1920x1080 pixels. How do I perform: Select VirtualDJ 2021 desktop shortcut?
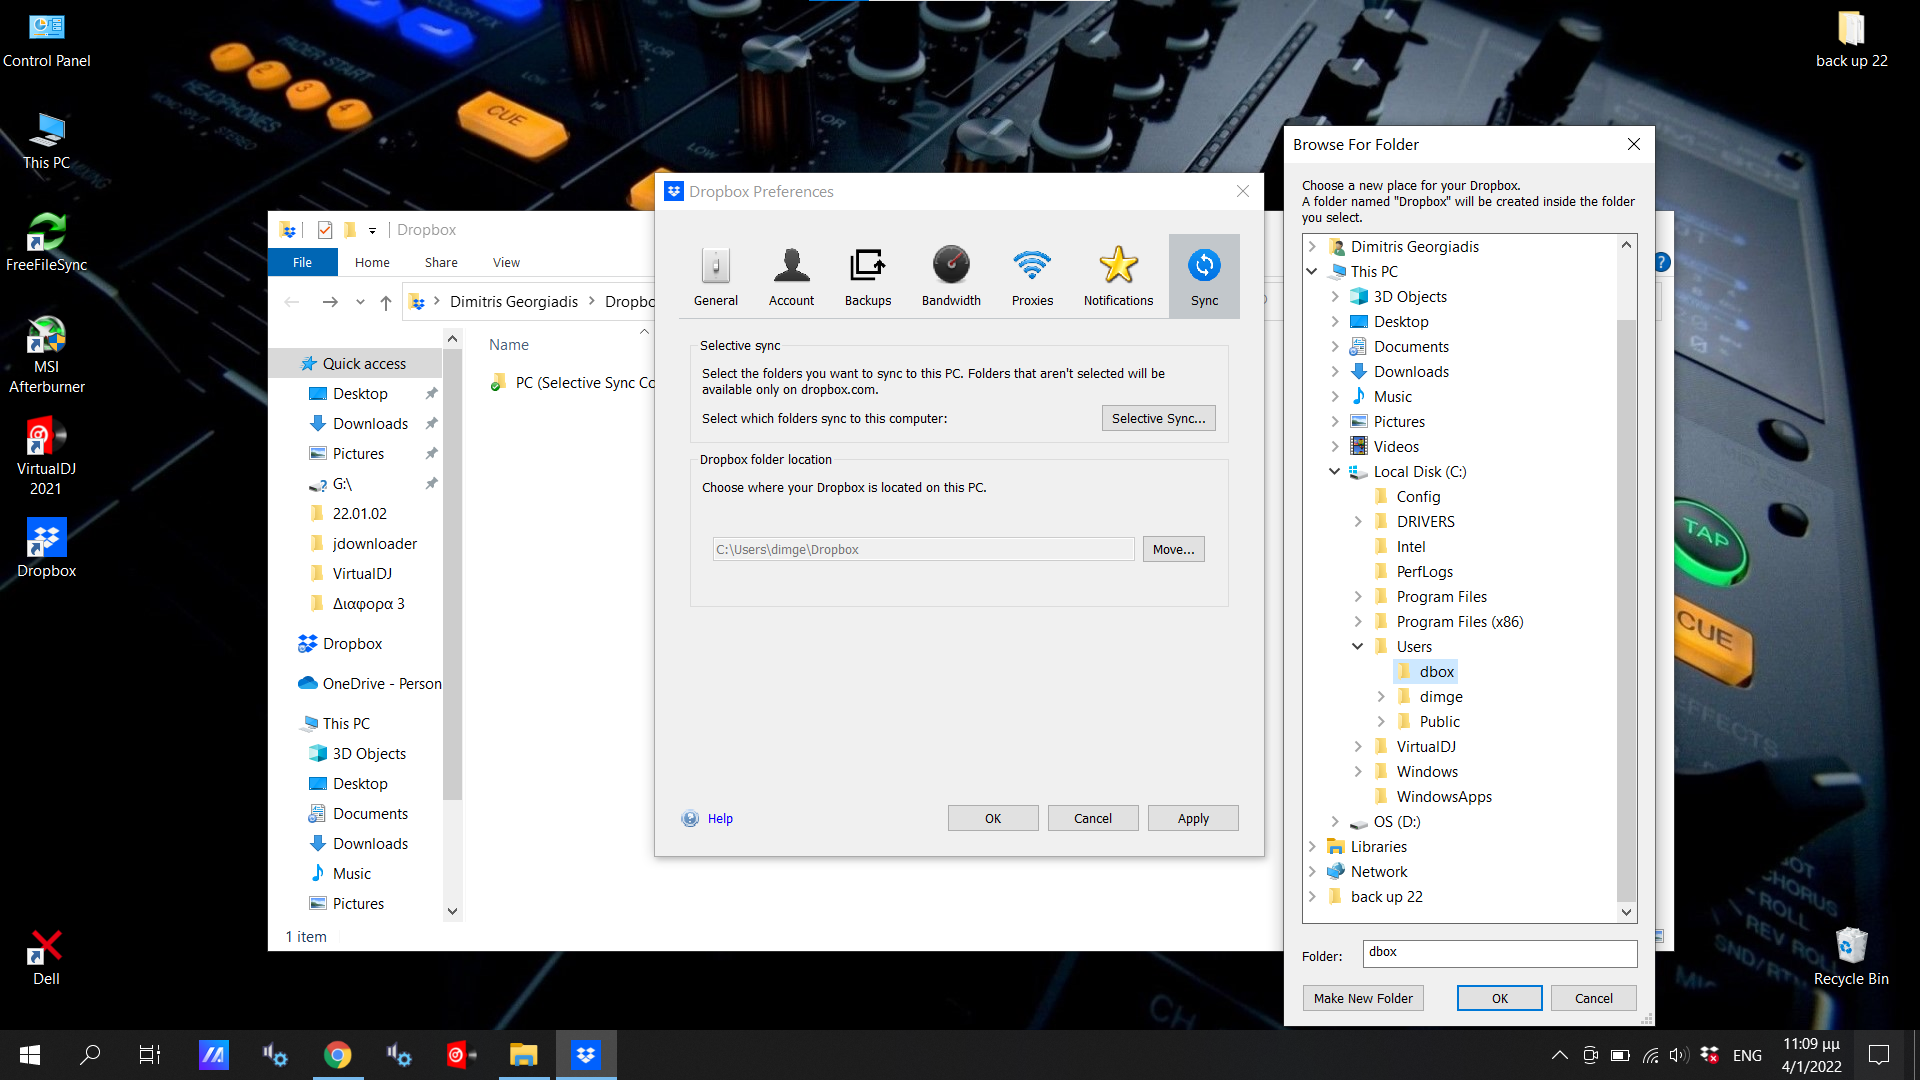tap(46, 457)
